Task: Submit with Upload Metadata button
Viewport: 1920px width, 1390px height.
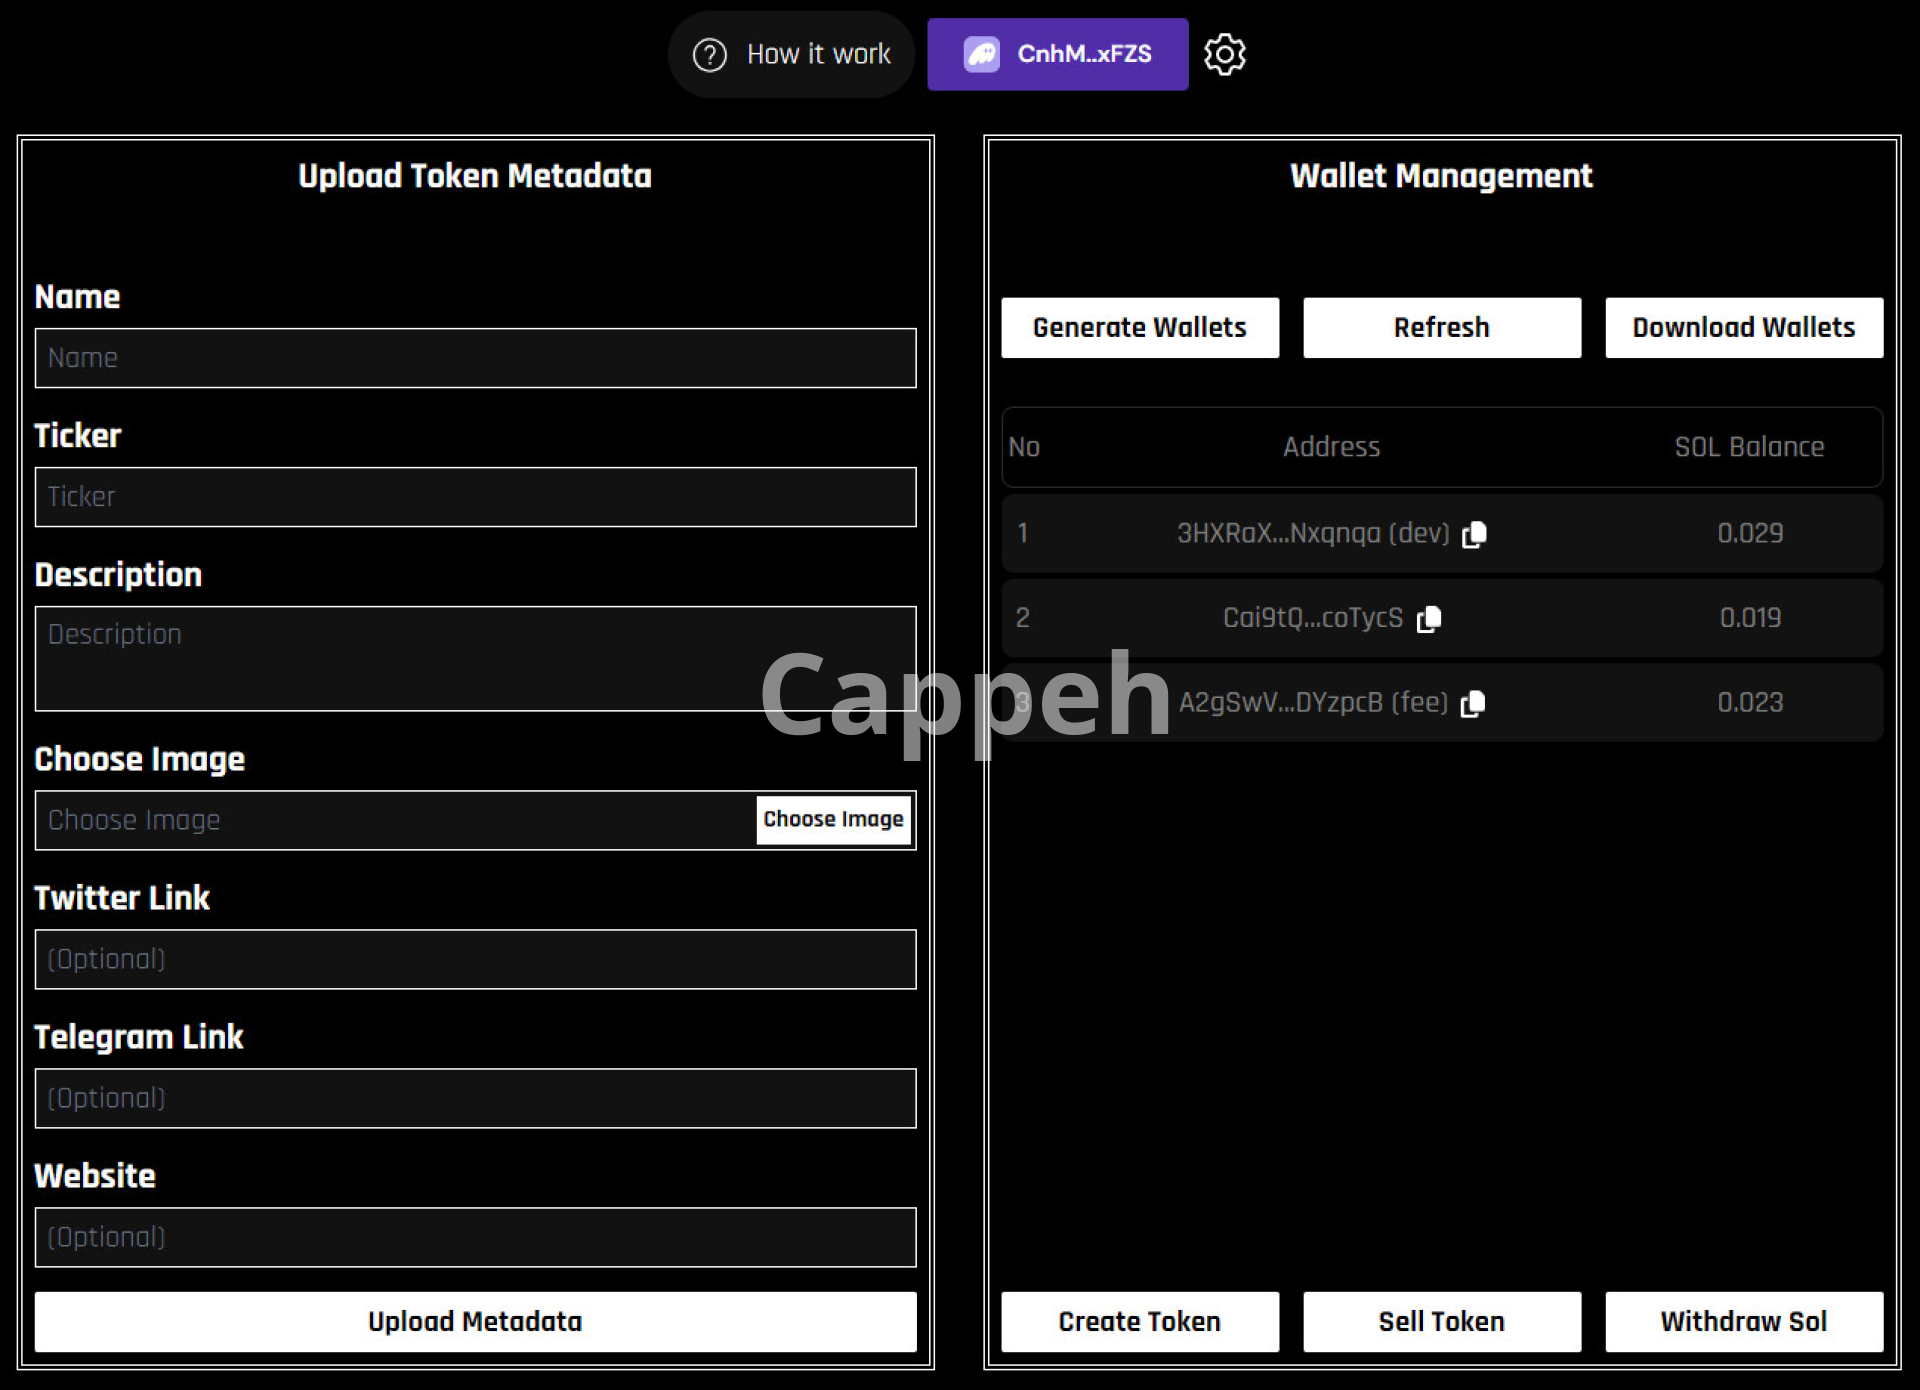Action: (x=475, y=1321)
